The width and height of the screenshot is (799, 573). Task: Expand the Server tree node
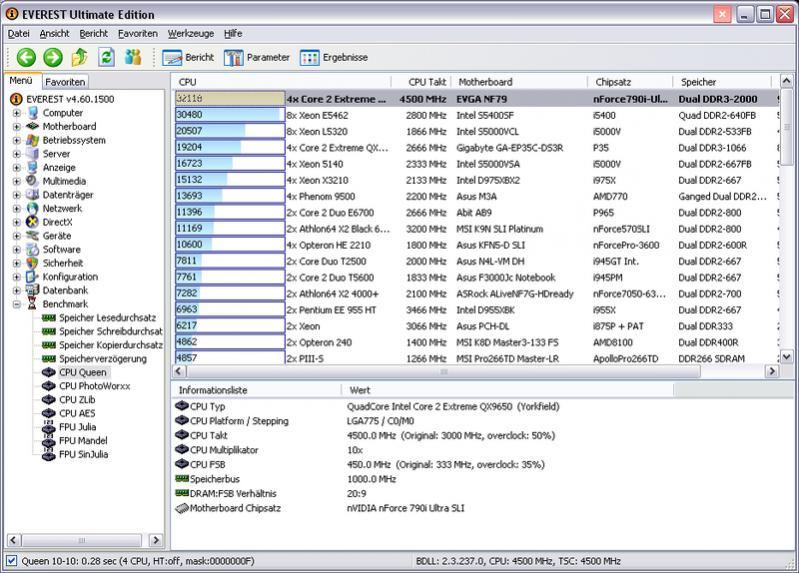click(17, 153)
